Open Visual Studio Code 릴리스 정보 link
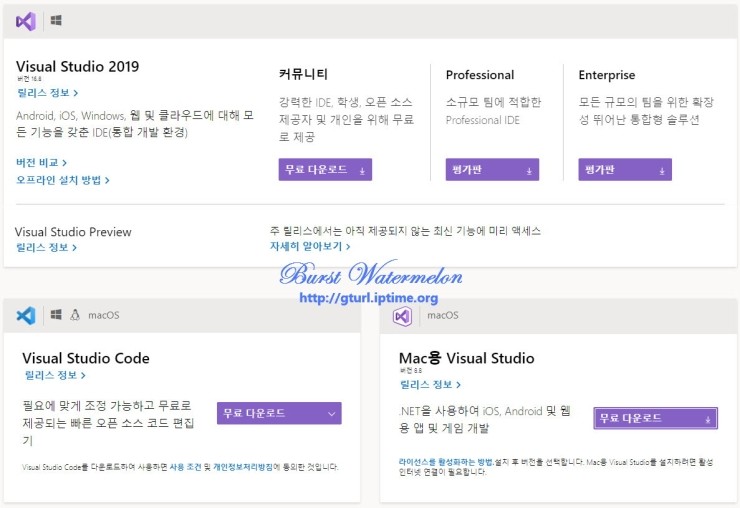This screenshot has height=508, width=740. (x=55, y=376)
